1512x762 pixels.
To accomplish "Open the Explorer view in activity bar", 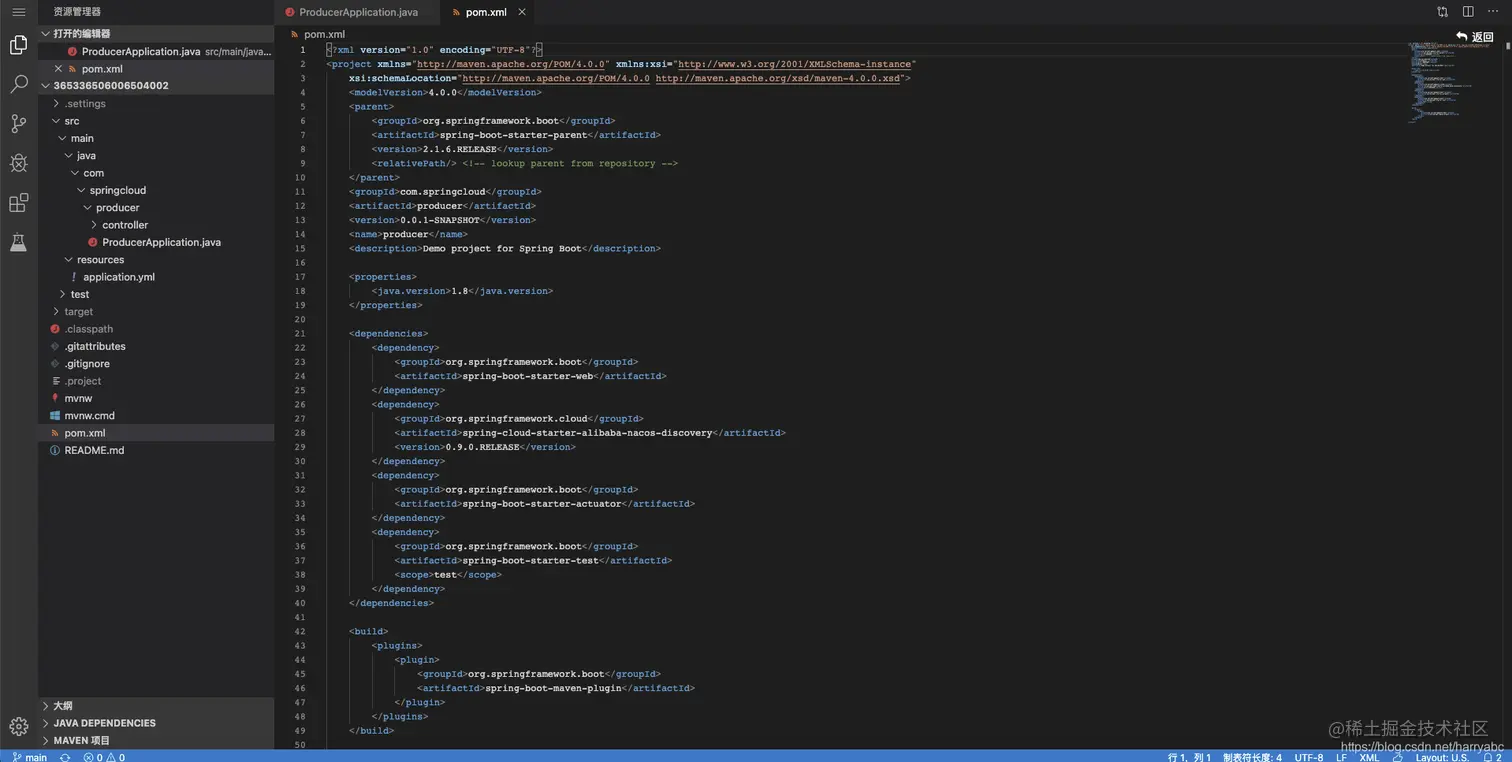I will click(x=18, y=45).
